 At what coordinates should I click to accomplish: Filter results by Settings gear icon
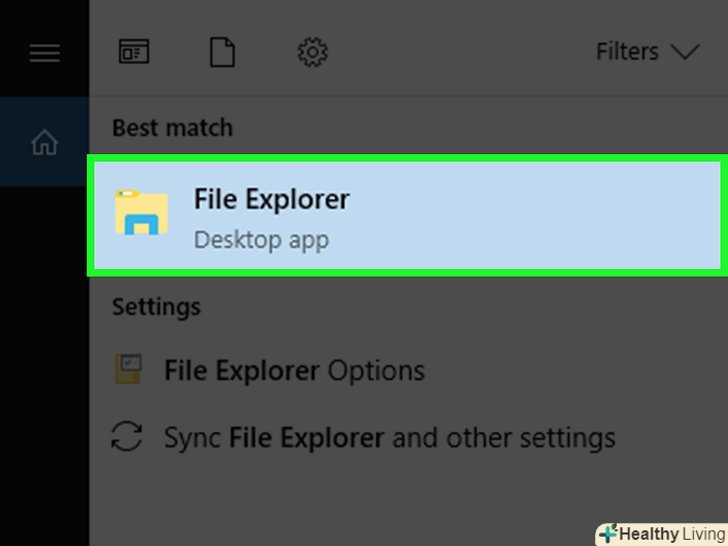tap(313, 52)
